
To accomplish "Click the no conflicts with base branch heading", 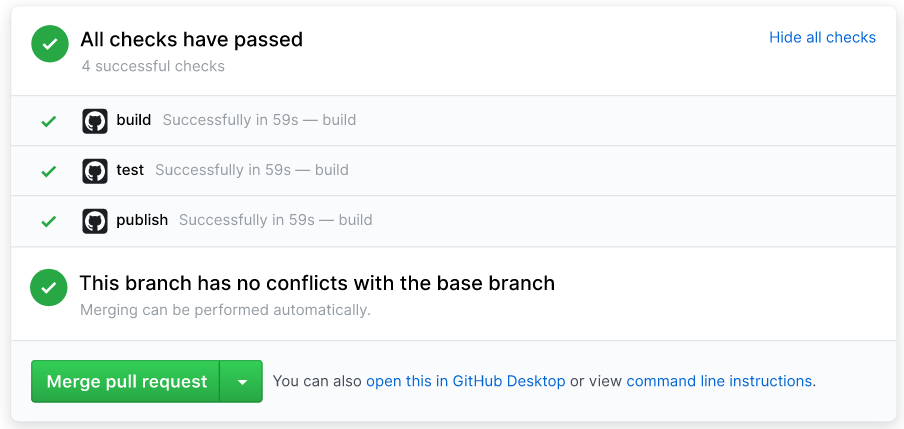I will click(317, 283).
